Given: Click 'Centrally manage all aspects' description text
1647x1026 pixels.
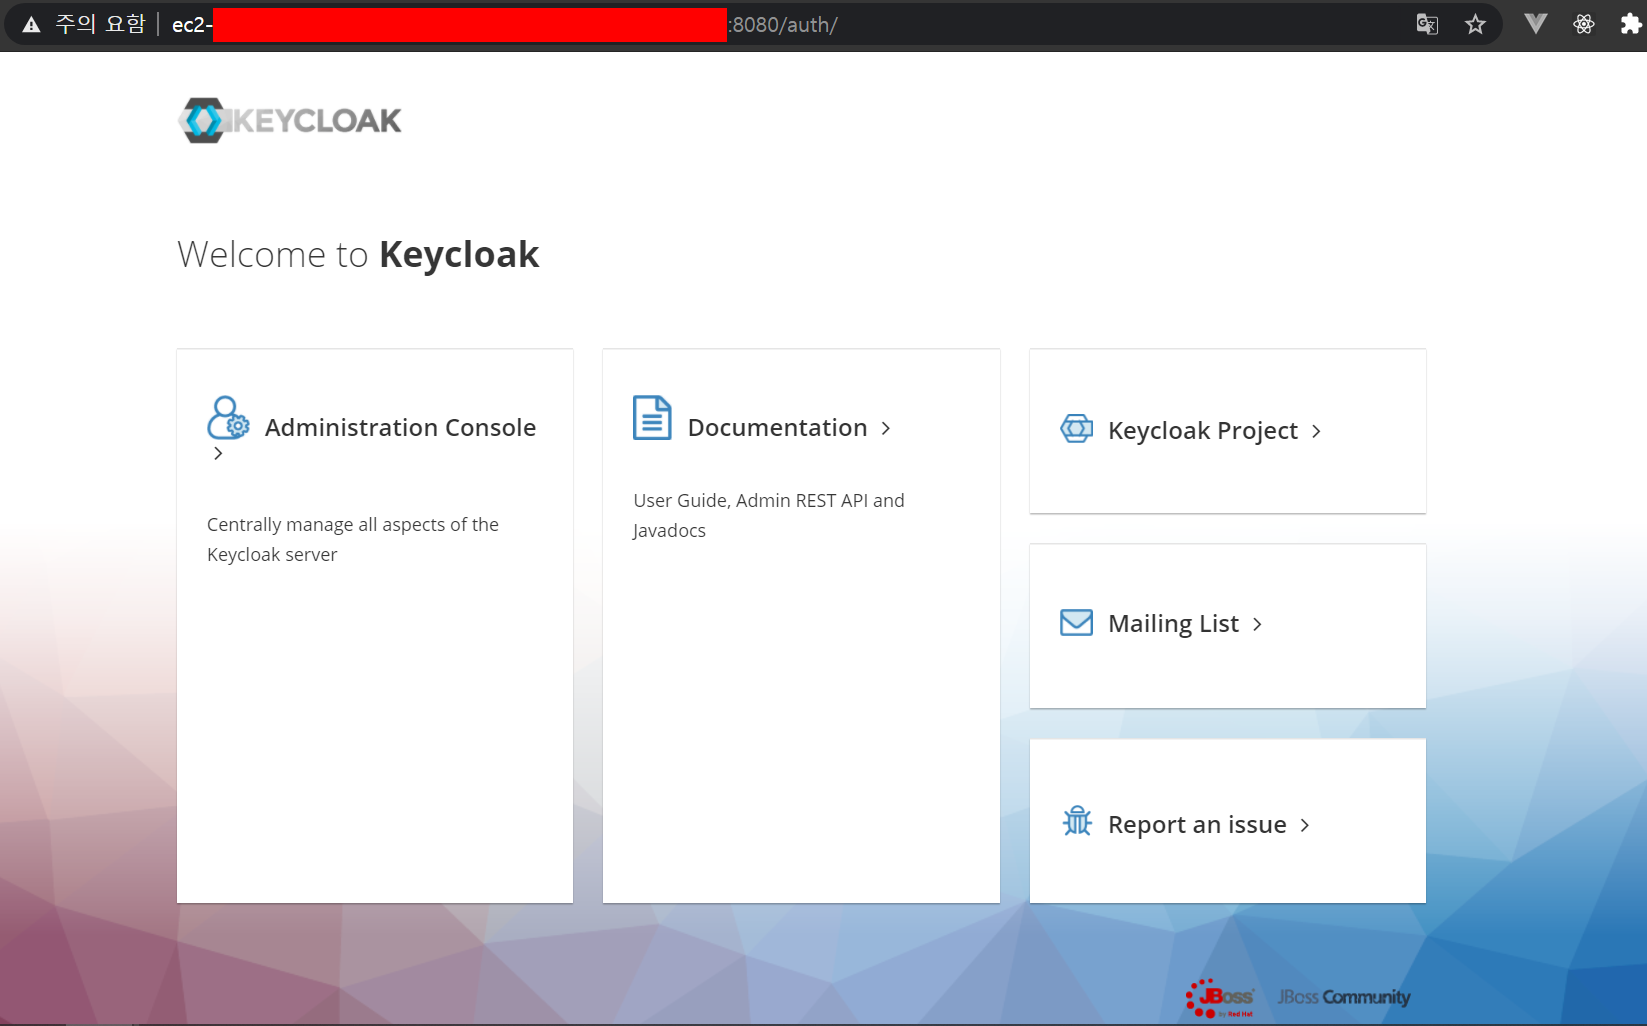Looking at the screenshot, I should pos(353,539).
